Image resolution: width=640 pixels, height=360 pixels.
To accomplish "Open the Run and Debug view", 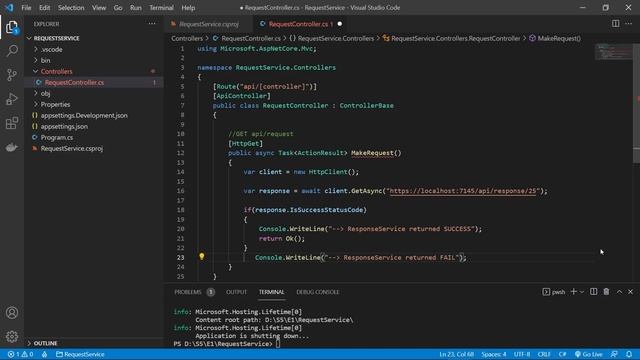I will [x=12, y=99].
